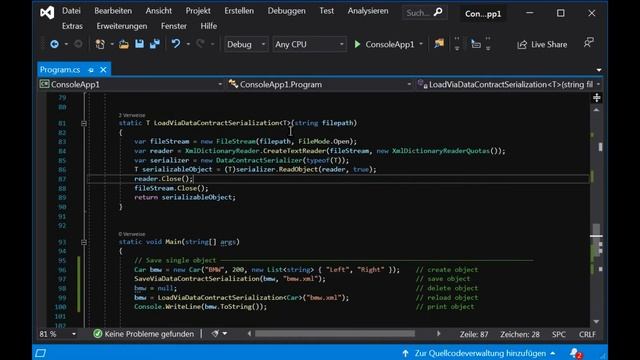Collapse the LoadViaDataContractSerialization method at line 81
Image resolution: width=640 pixels, height=360 pixels.
click(x=84, y=123)
